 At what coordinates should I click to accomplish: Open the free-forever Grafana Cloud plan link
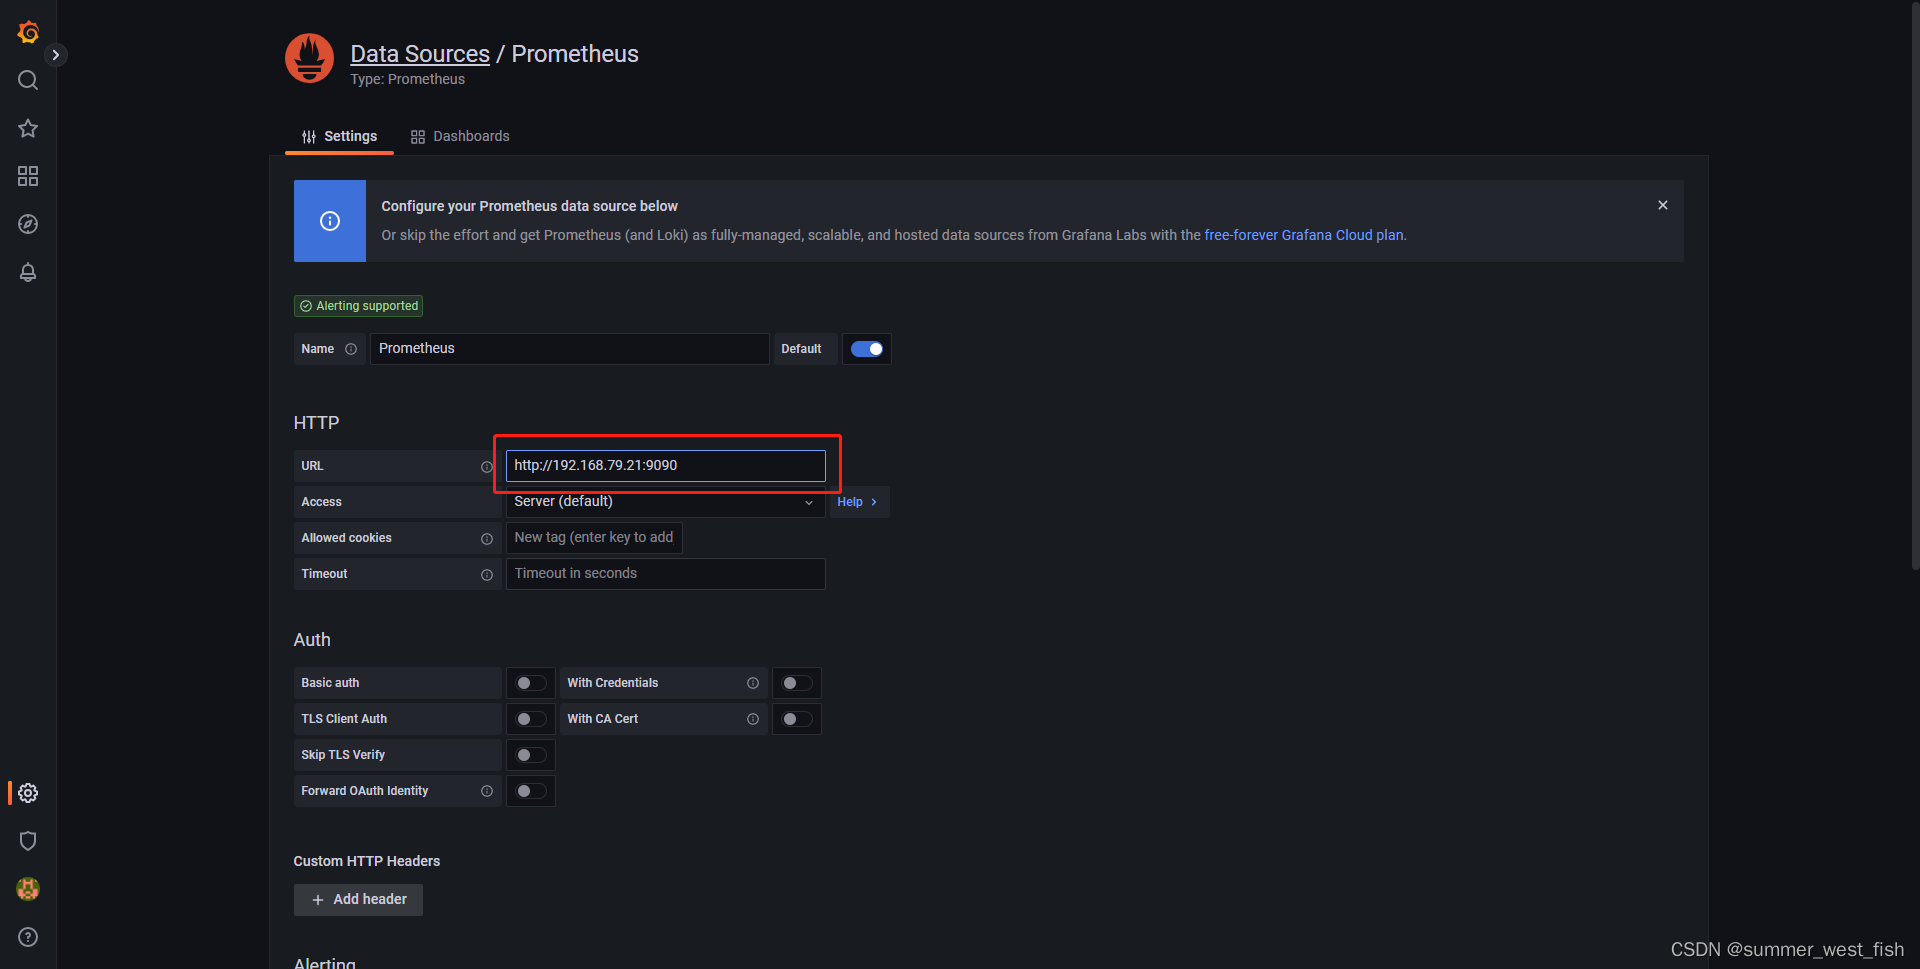coord(1302,235)
